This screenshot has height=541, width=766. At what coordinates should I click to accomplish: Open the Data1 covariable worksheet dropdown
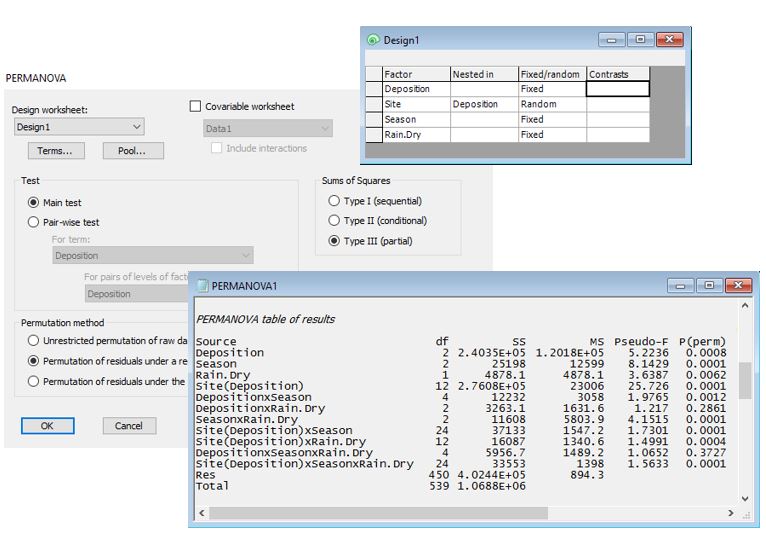tap(268, 129)
